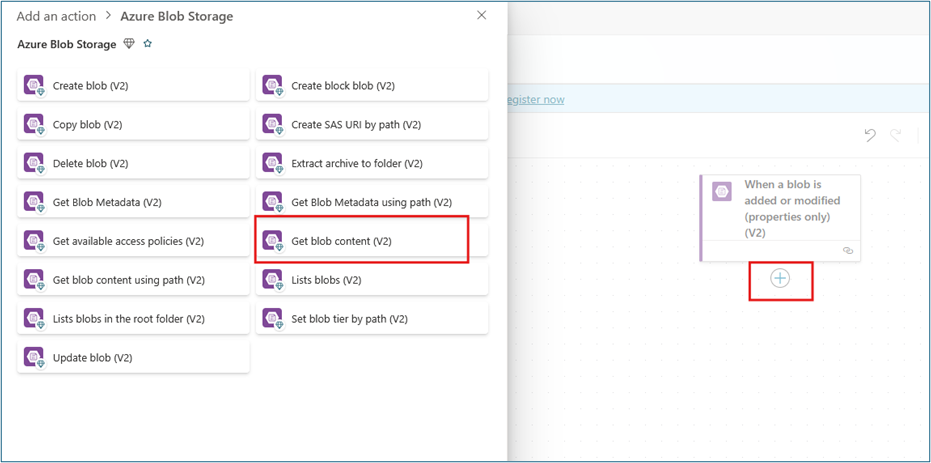The image size is (931, 463).
Task: Click the Azure Blob Storage breadcrumb title
Action: (x=176, y=17)
